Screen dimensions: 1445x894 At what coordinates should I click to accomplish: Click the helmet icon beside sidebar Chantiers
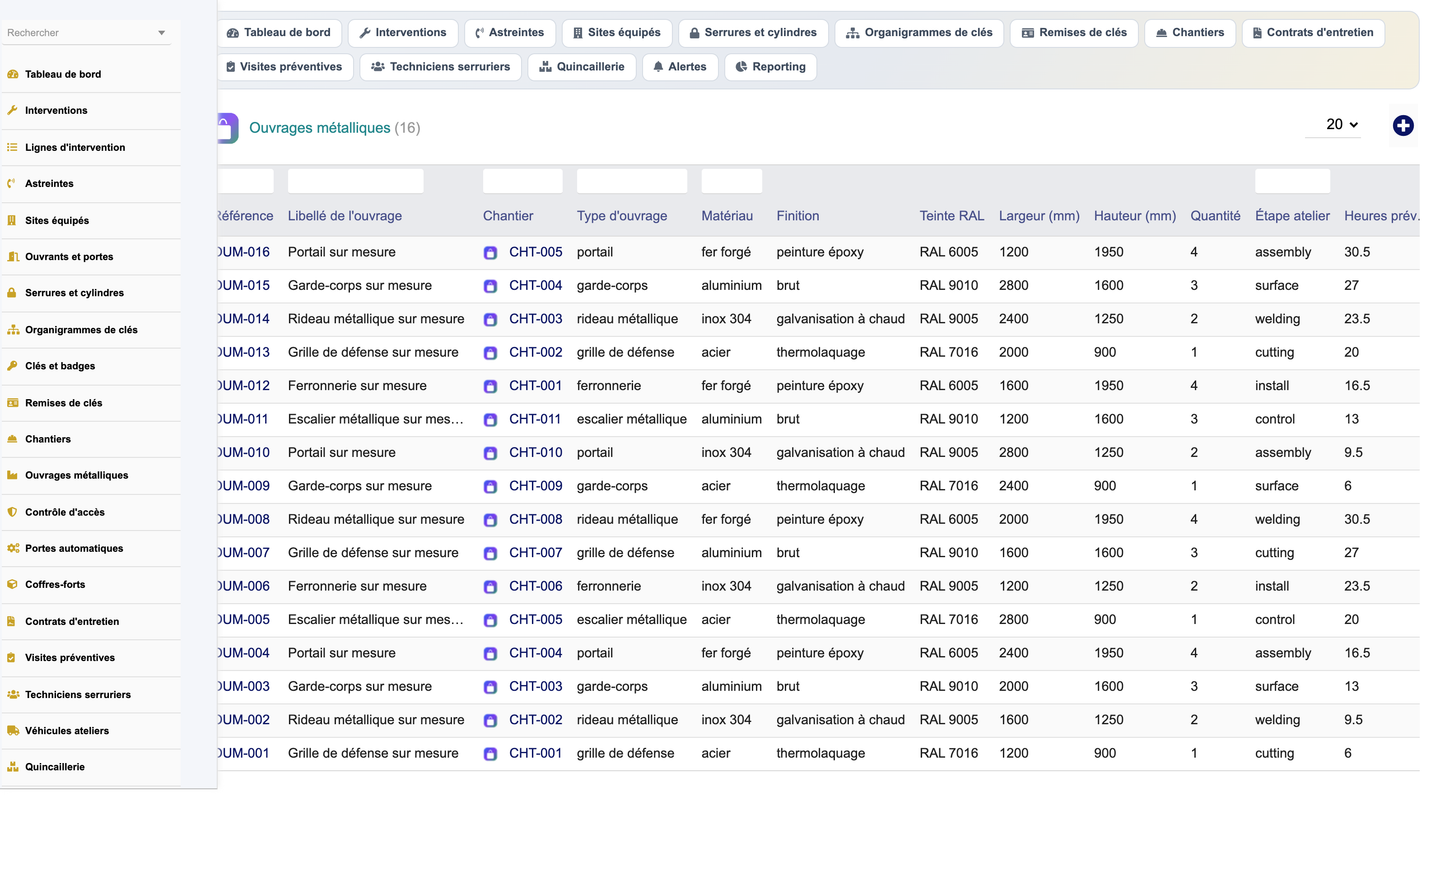click(x=12, y=439)
